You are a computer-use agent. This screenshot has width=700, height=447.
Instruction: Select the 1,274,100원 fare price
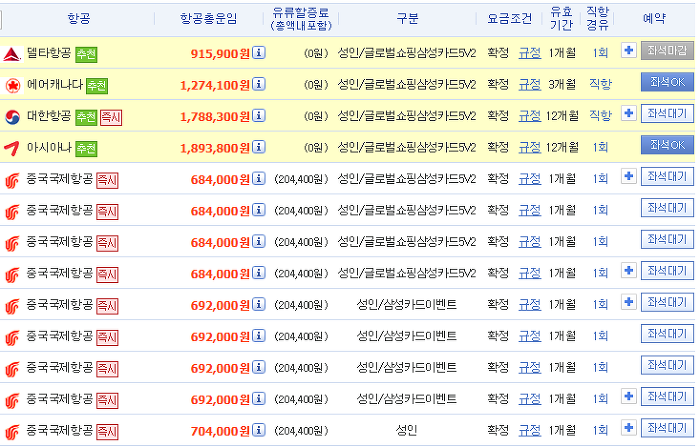pyautogui.click(x=215, y=85)
